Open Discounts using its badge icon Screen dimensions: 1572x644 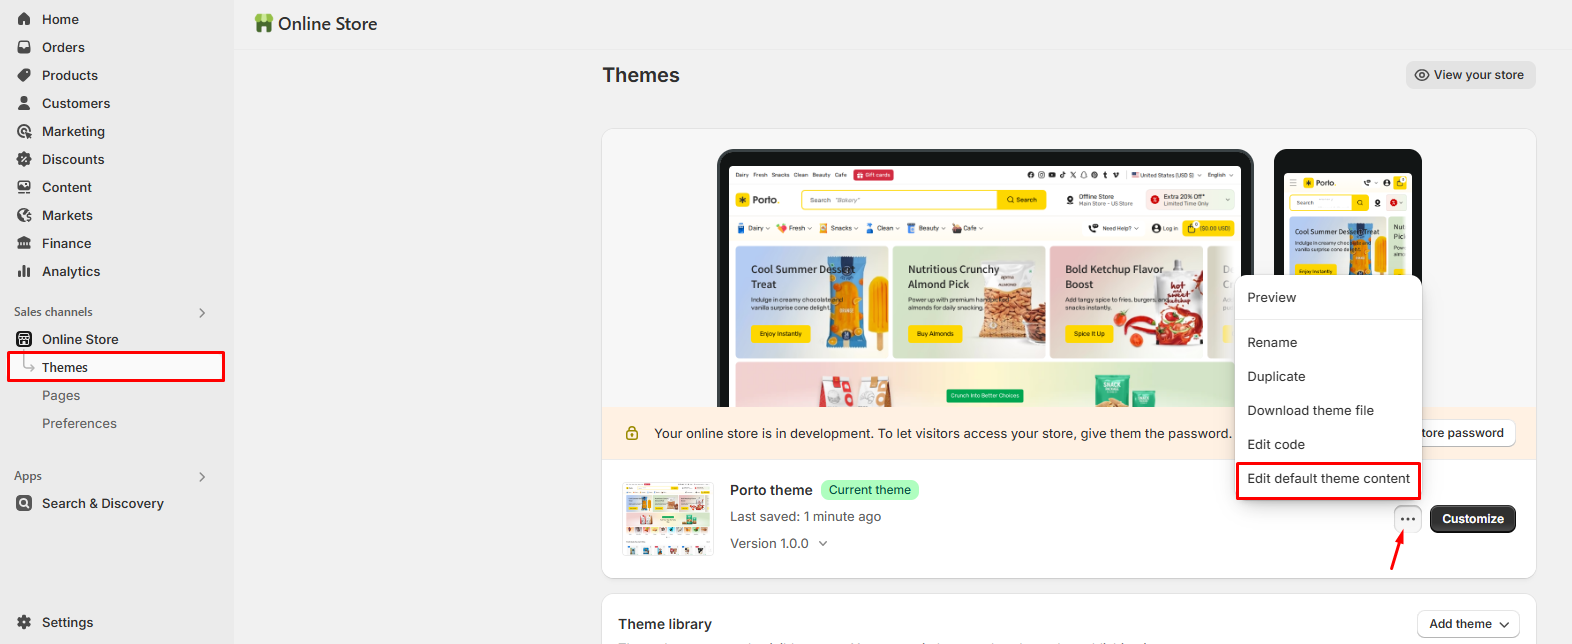[x=24, y=159]
